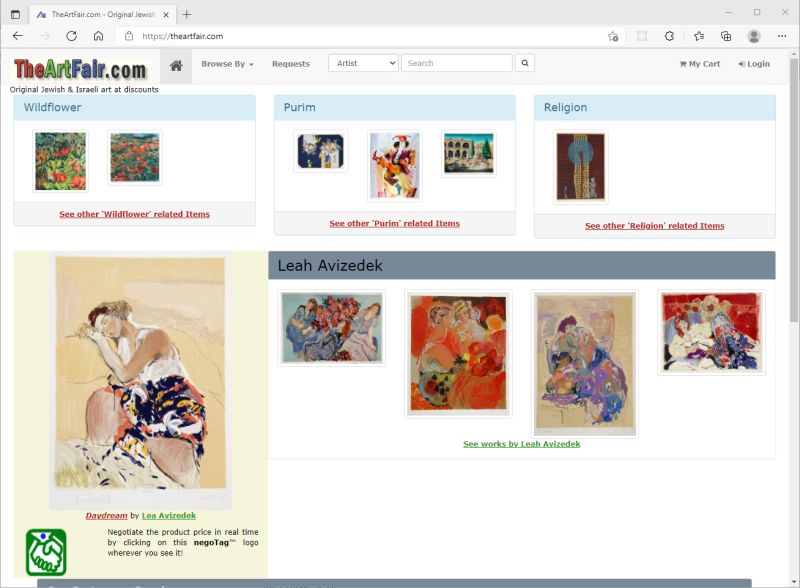Viewport: 800px width, 588px height.
Task: Click the Leah Avizedek section heading
Action: tap(330, 265)
